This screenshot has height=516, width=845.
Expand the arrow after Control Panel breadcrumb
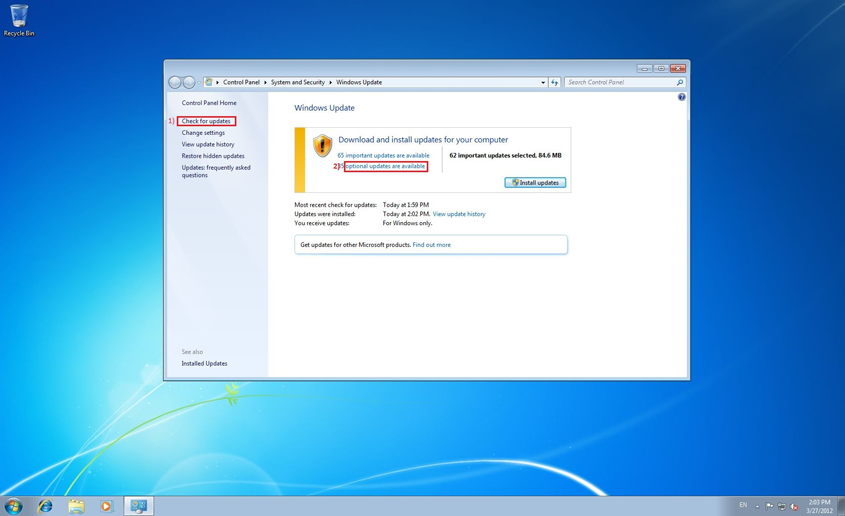(266, 82)
